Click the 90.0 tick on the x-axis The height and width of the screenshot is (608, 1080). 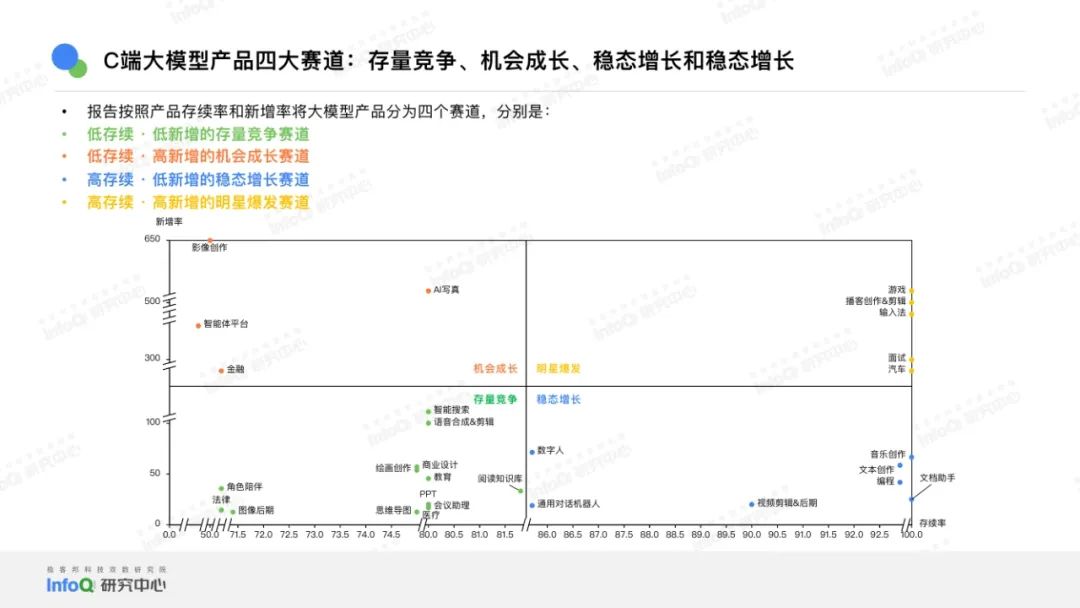click(751, 534)
